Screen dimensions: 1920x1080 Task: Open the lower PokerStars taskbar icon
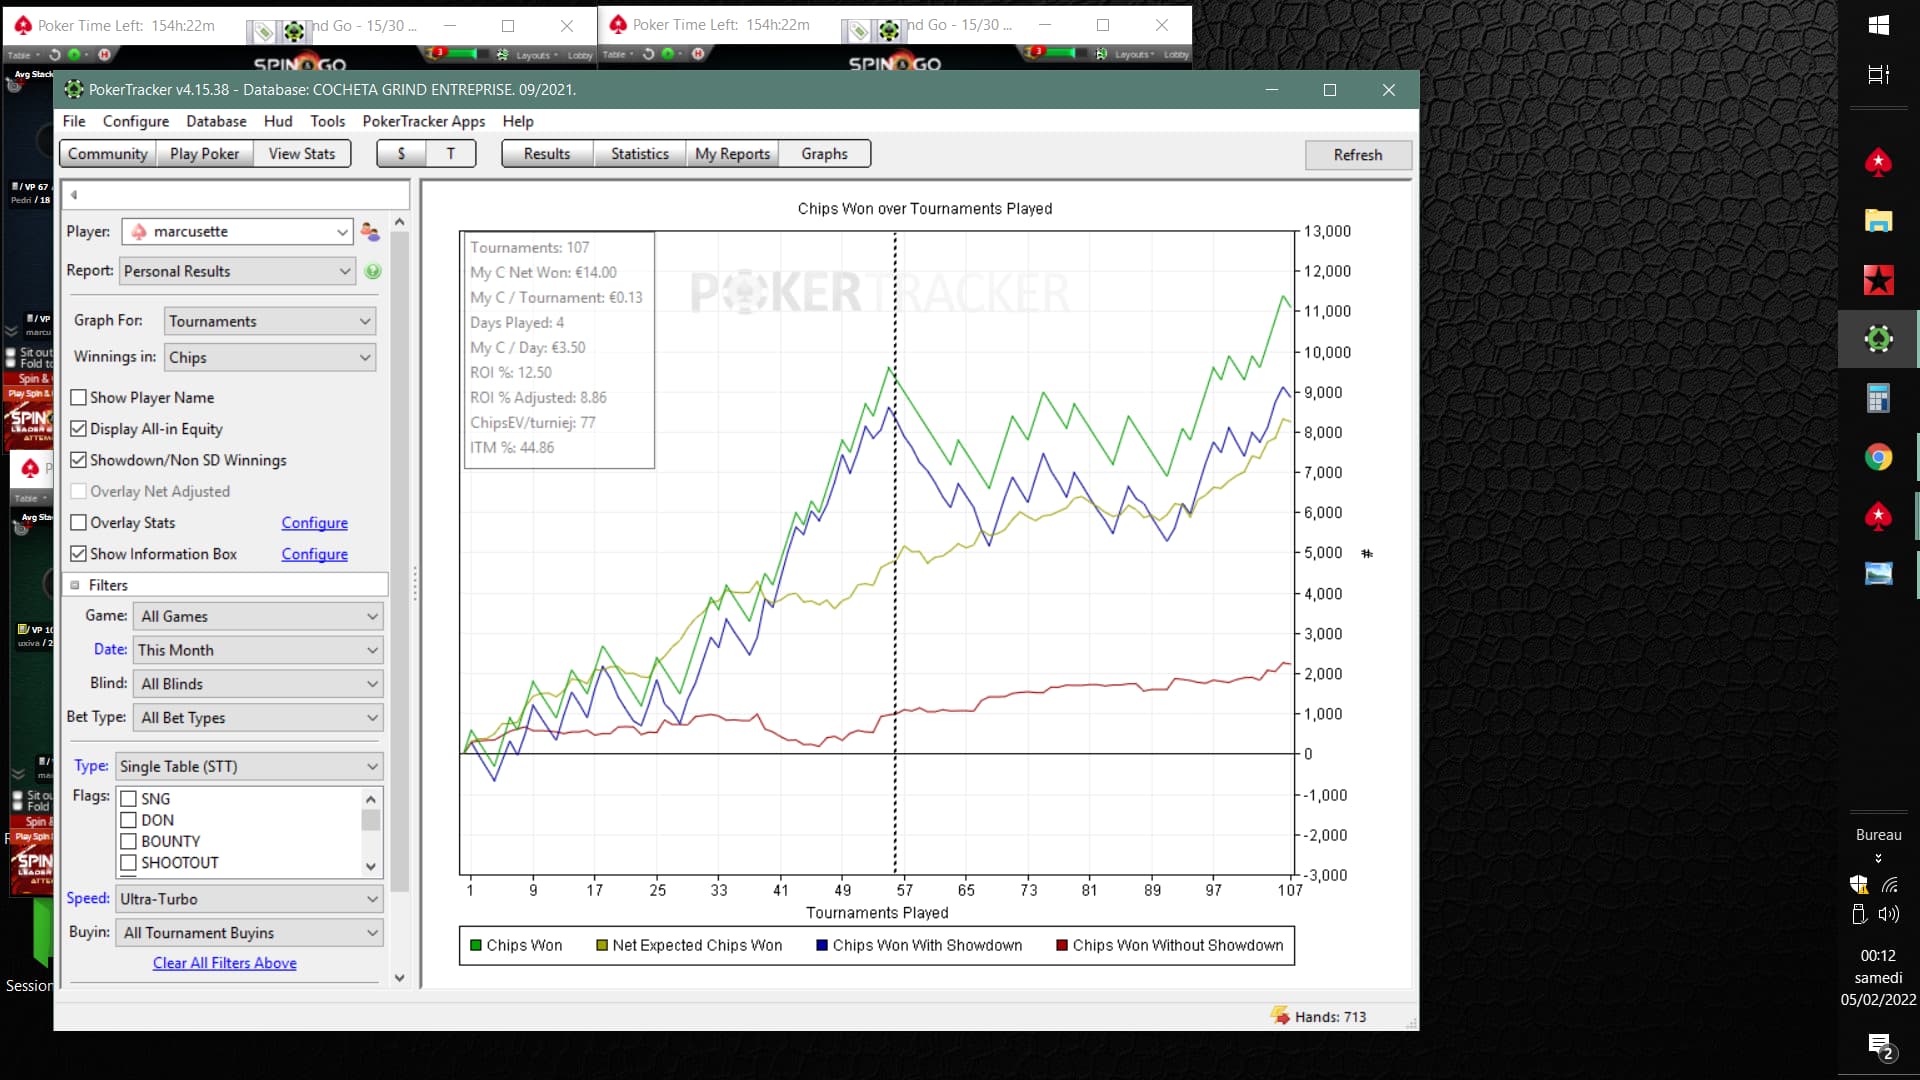coord(1878,516)
